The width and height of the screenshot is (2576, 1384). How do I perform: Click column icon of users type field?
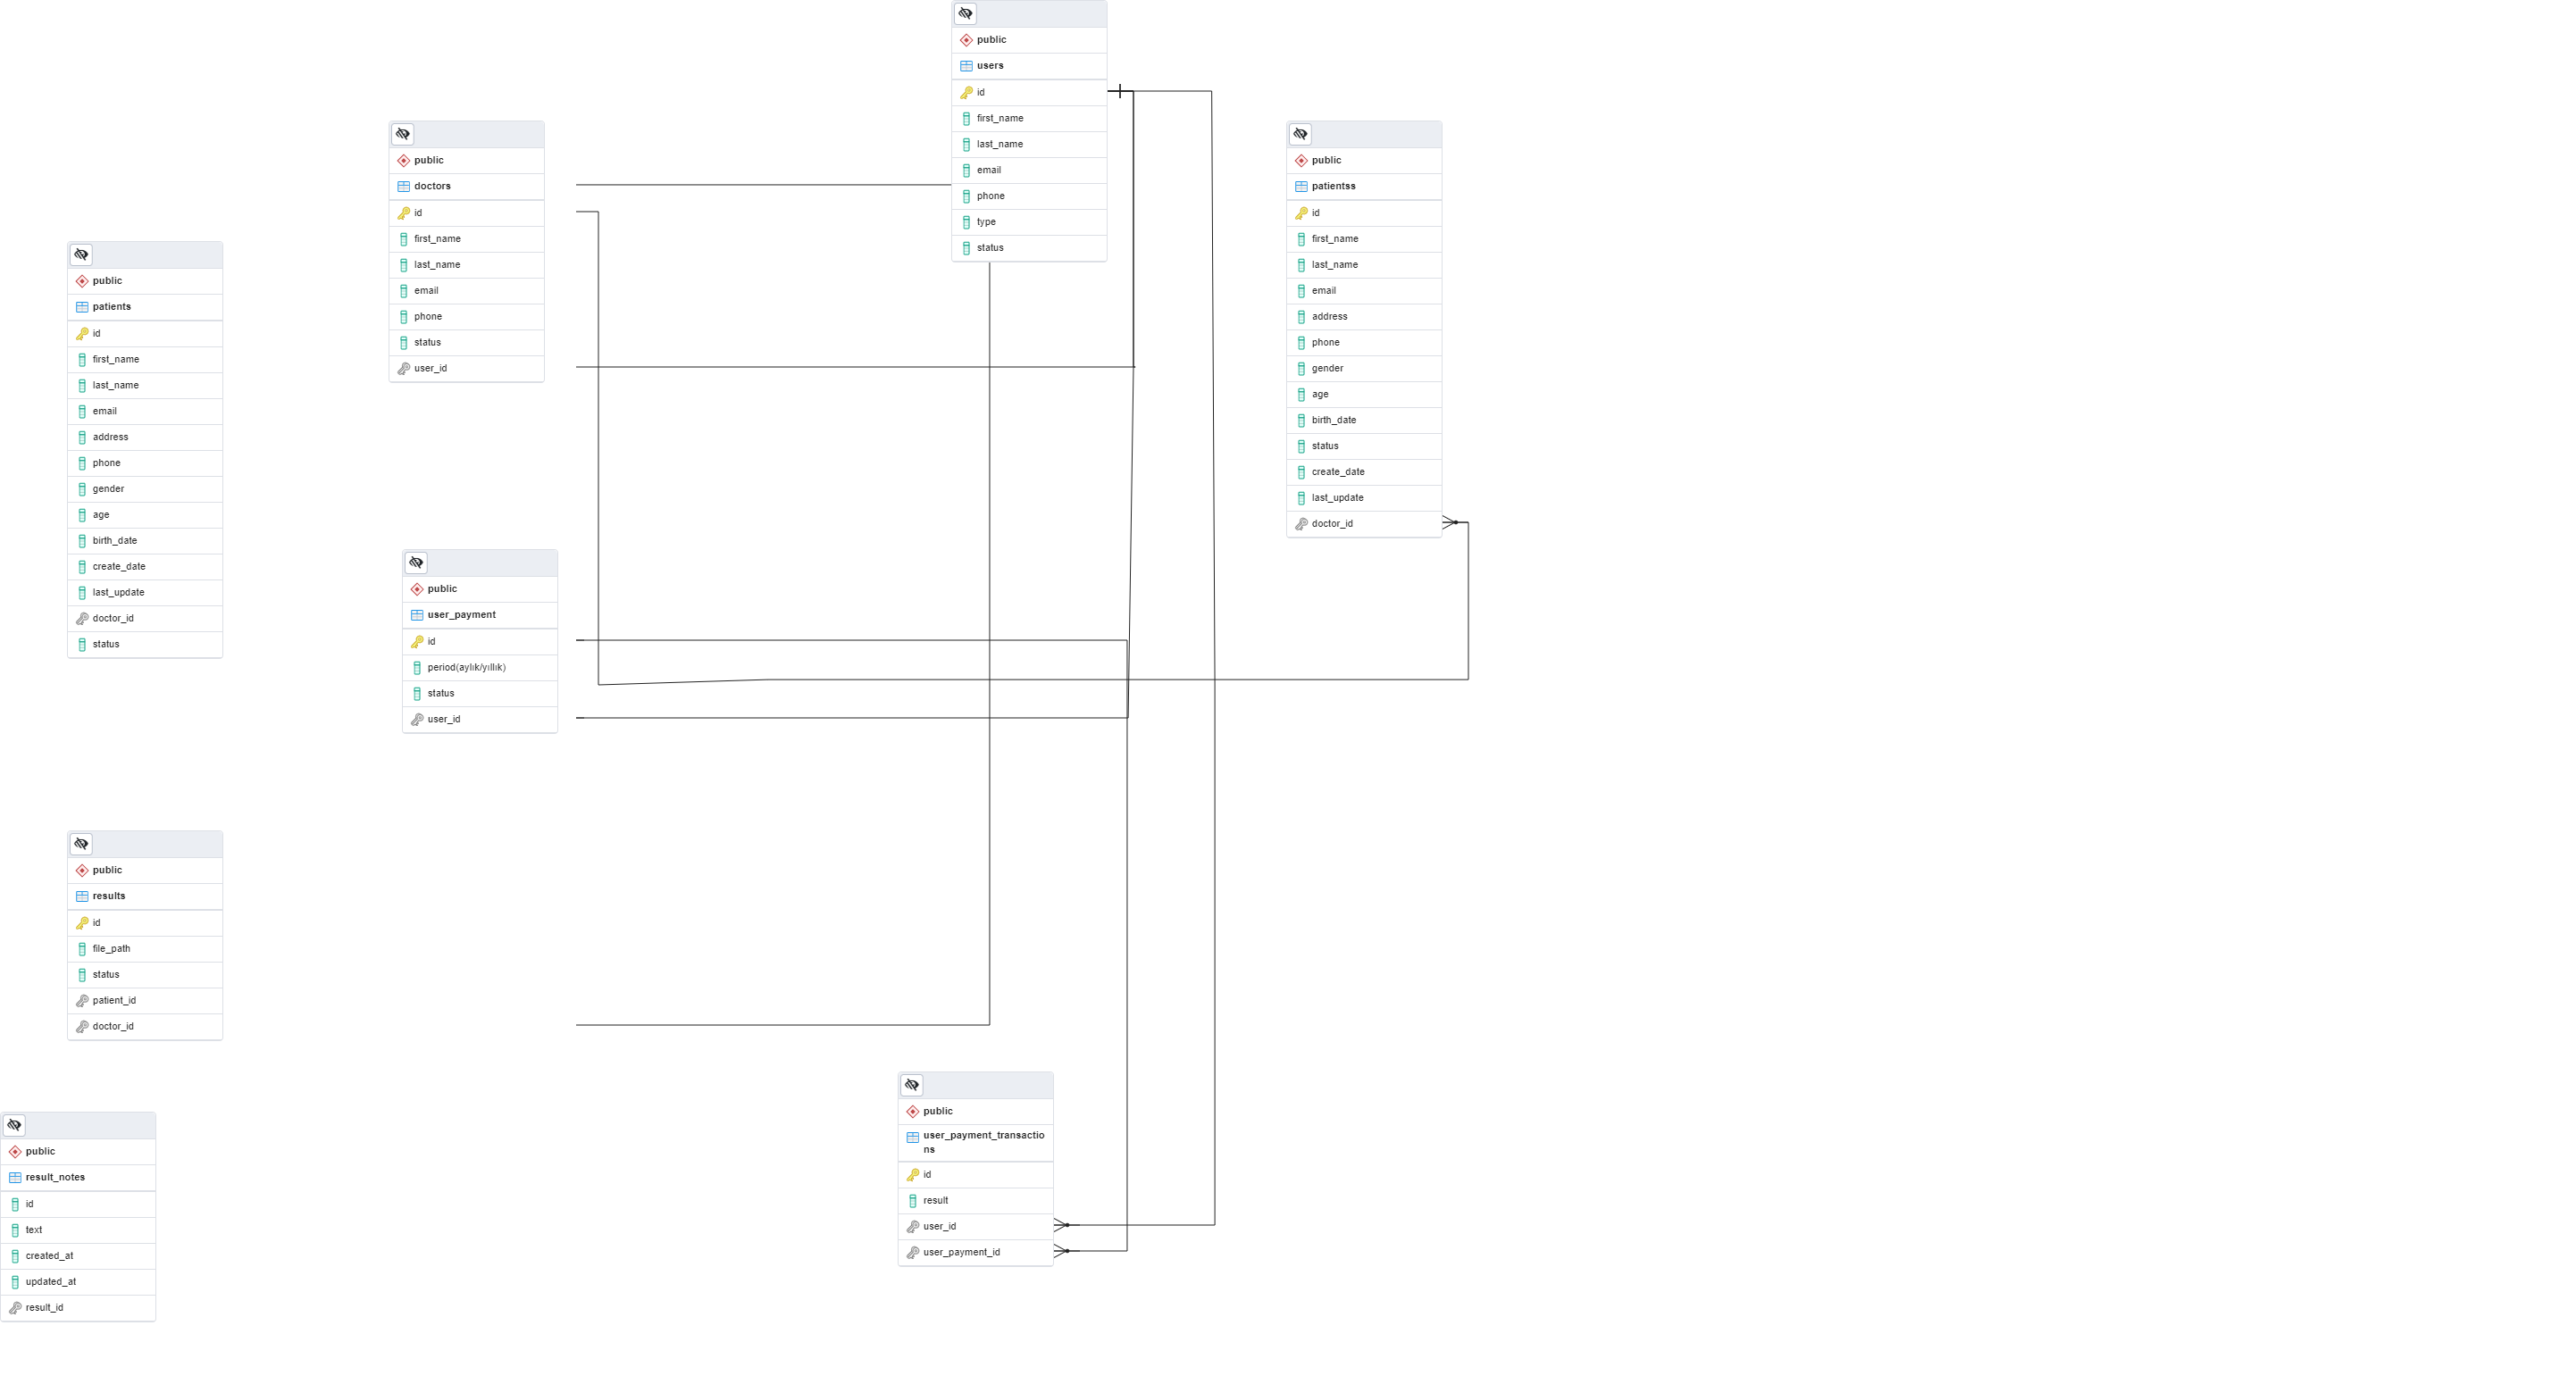(966, 223)
